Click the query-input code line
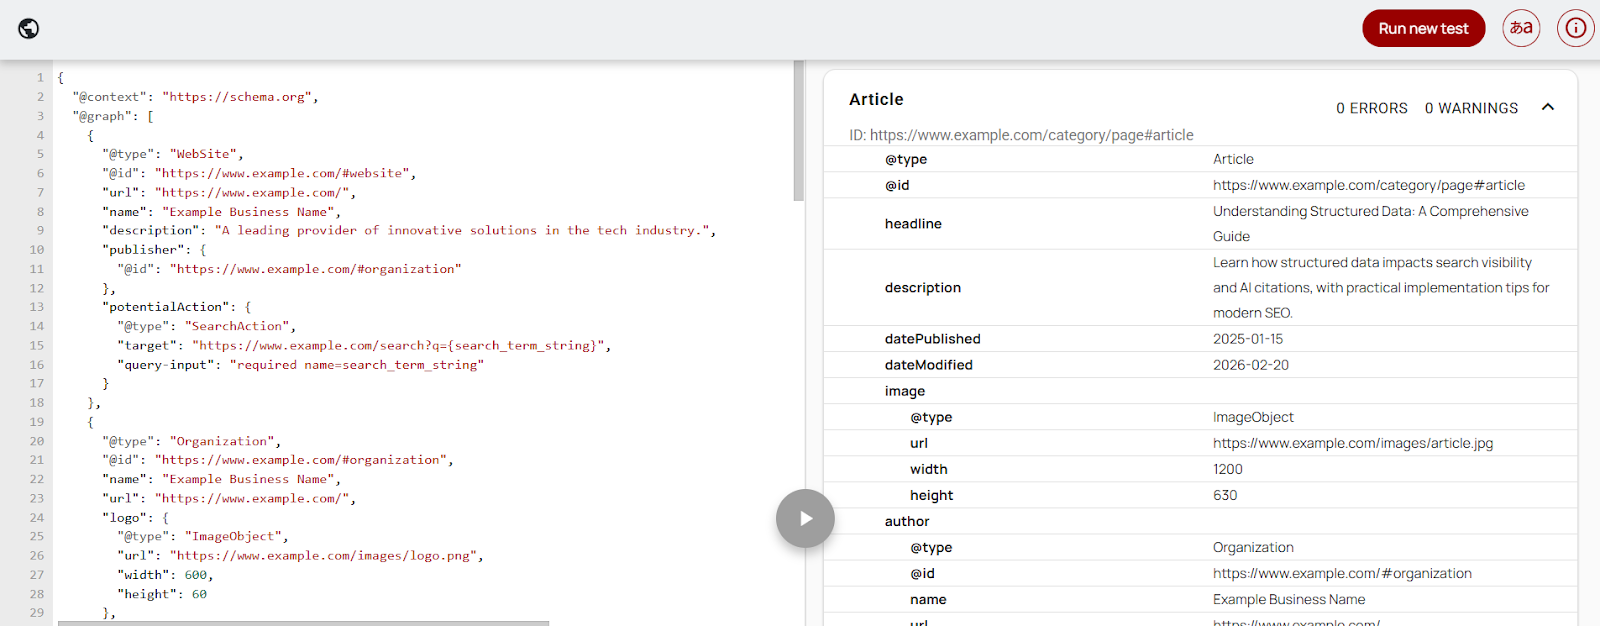 pos(300,365)
